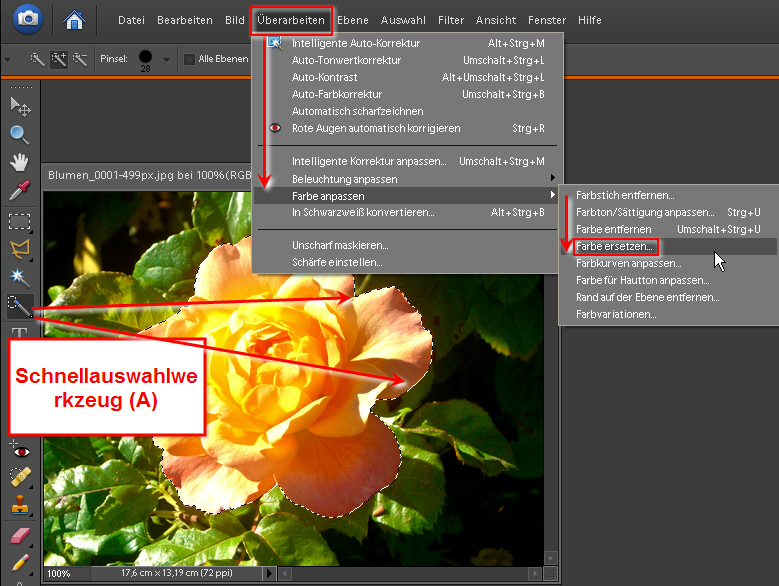779x586 pixels.
Task: Click 'Farbe ersetzen...' in submenu
Action: (x=615, y=246)
